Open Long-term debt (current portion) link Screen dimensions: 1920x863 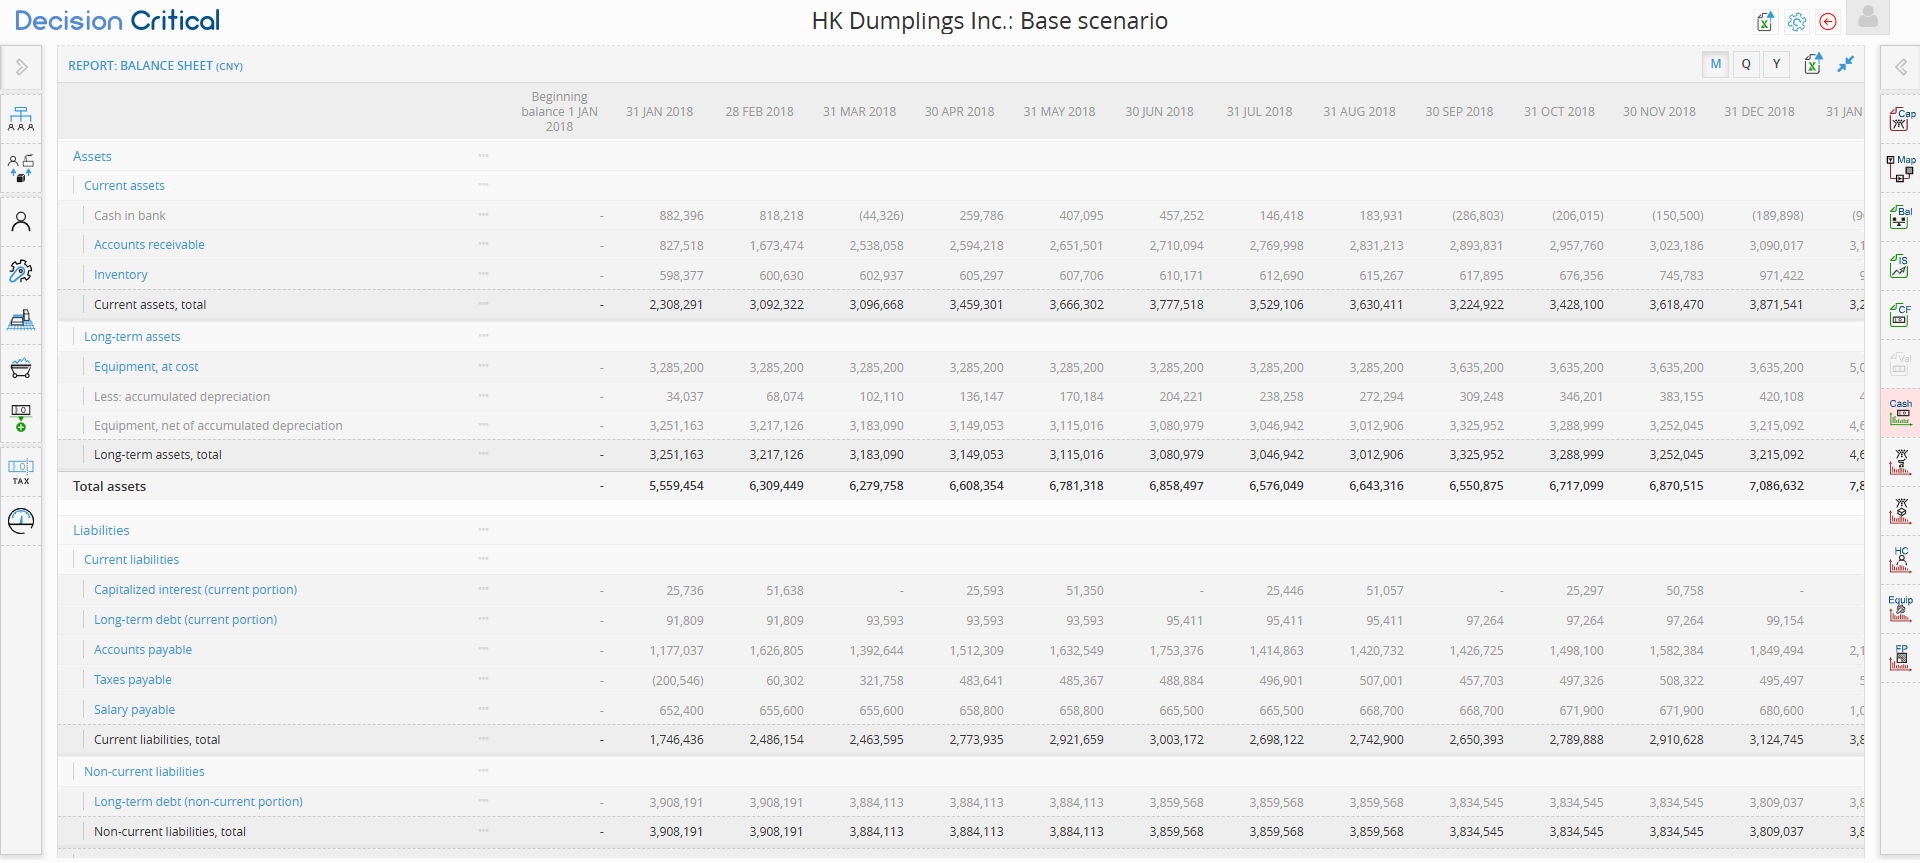click(185, 619)
